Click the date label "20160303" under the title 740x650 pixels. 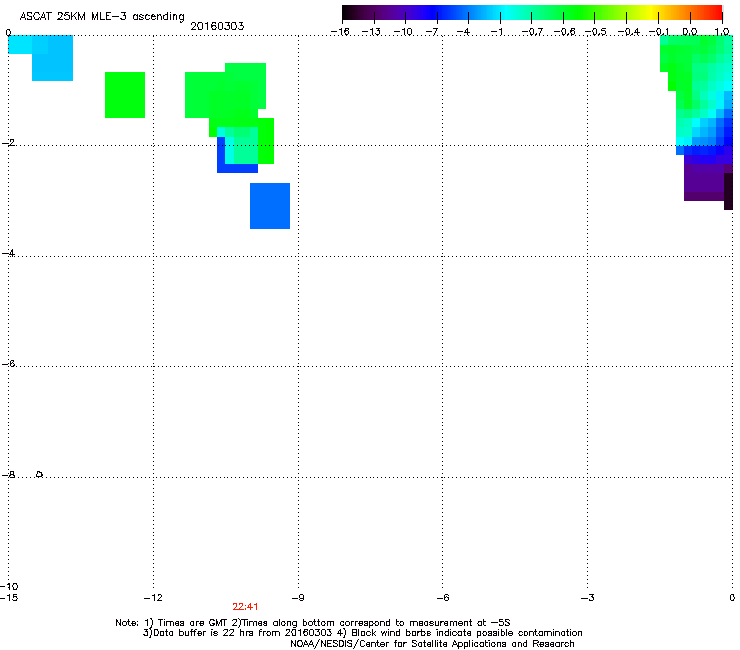point(217,26)
